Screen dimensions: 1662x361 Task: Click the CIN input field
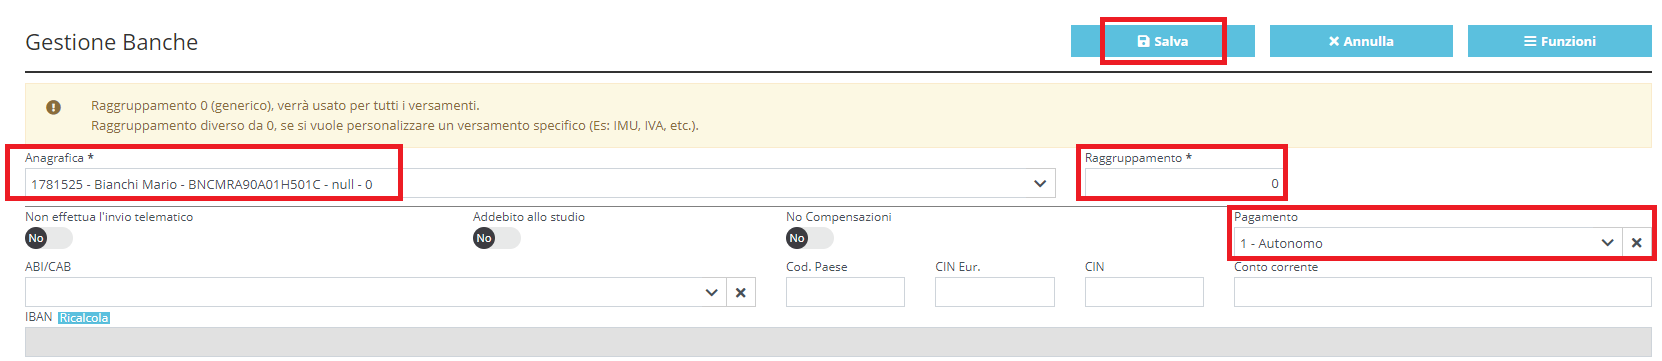(x=1144, y=292)
